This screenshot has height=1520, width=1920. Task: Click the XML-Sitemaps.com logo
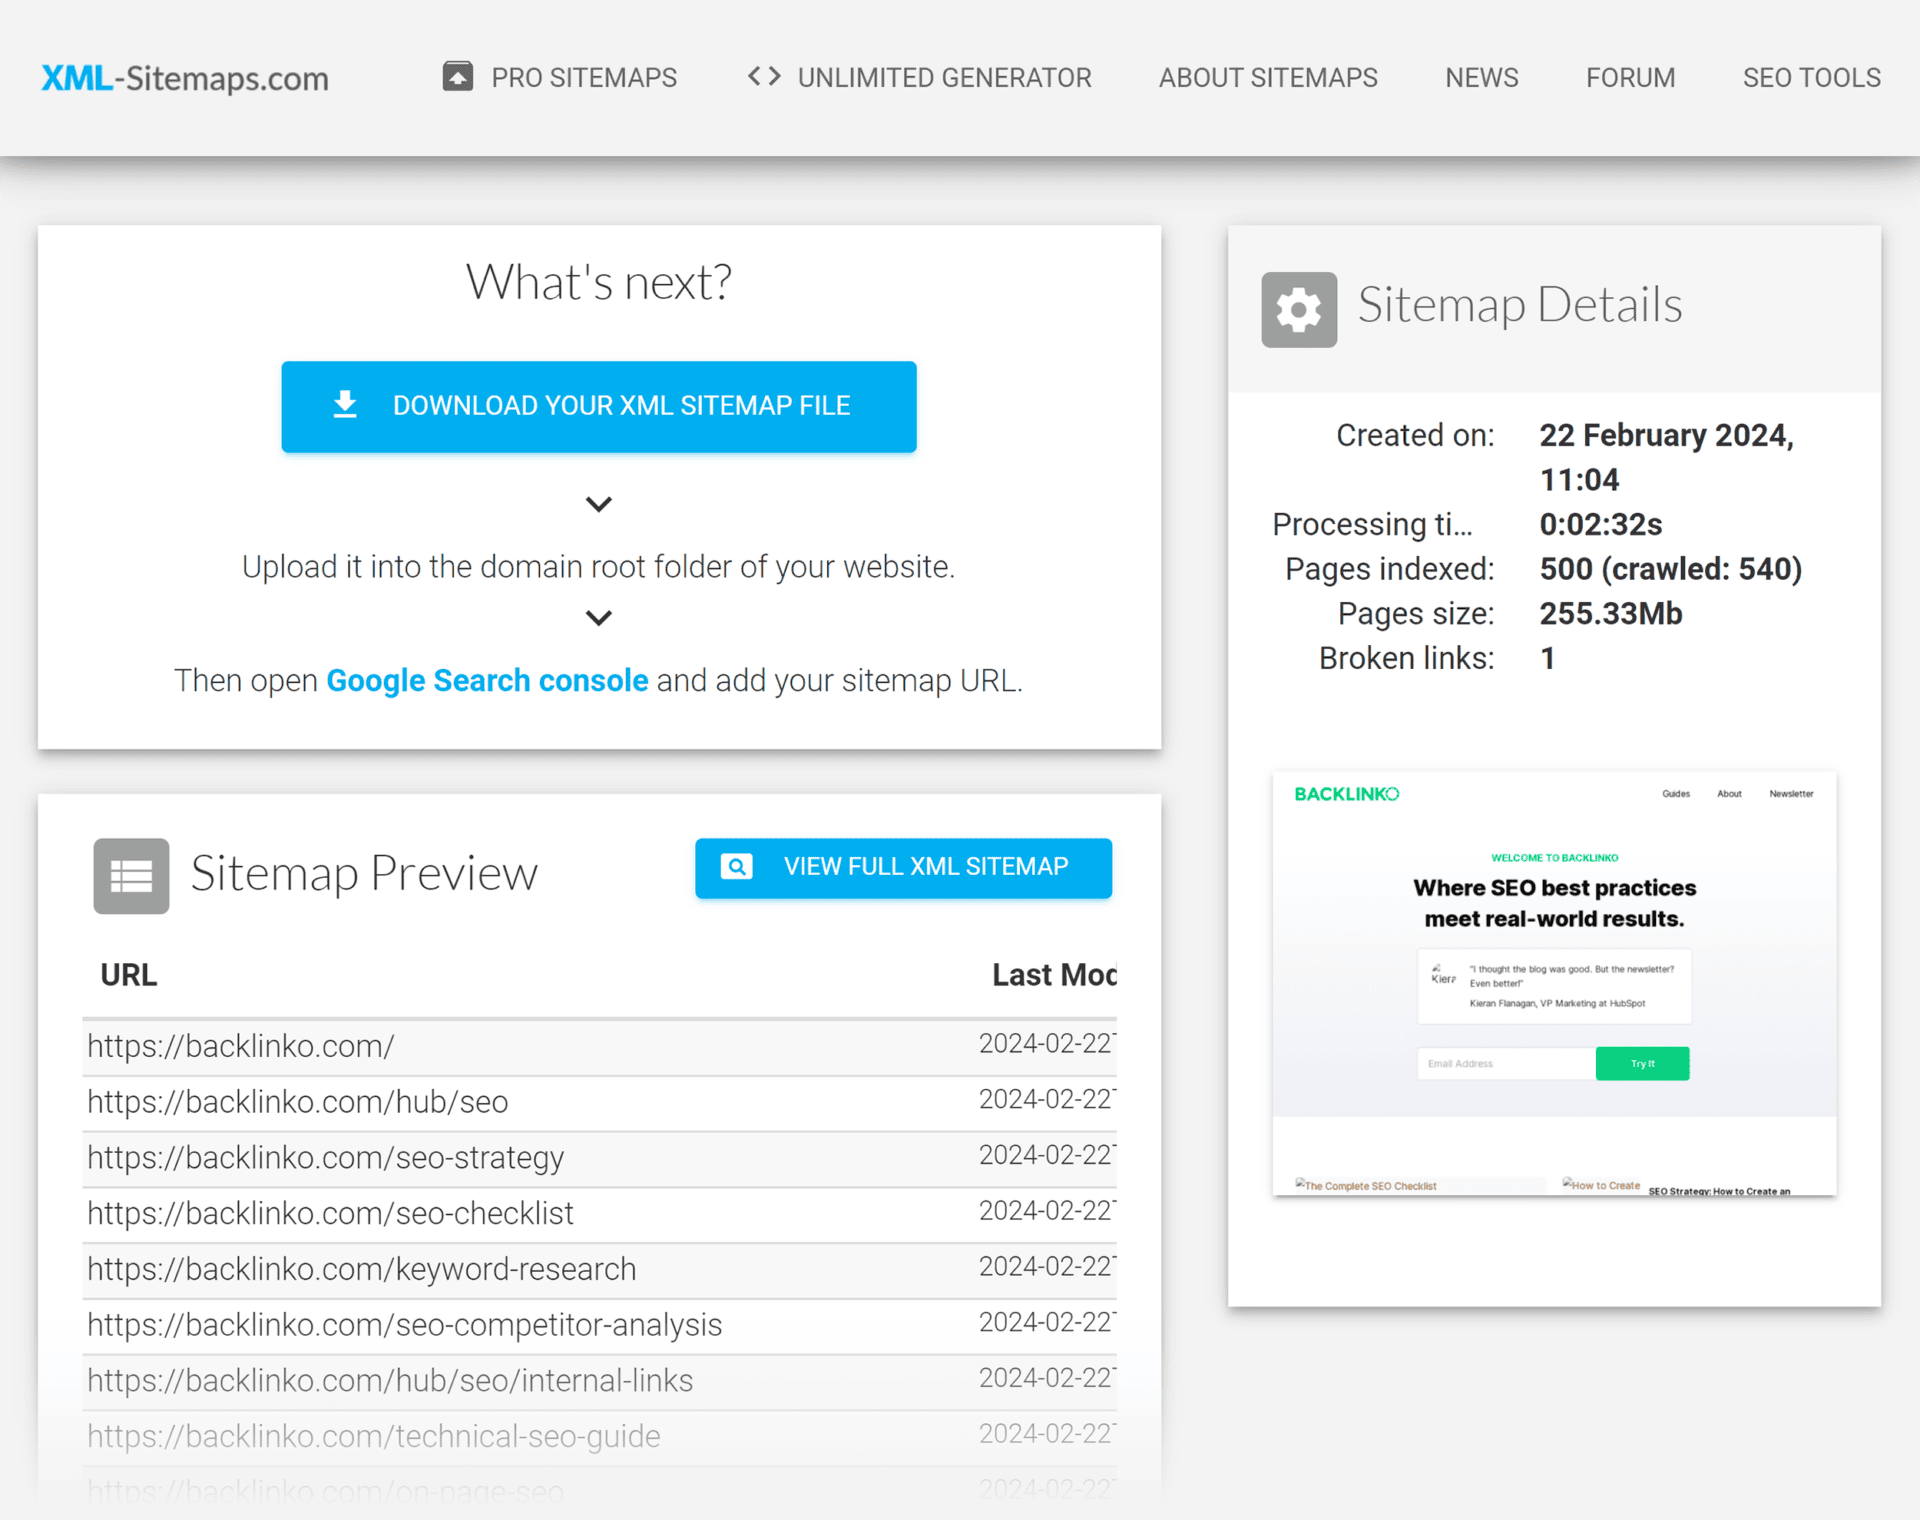point(185,77)
